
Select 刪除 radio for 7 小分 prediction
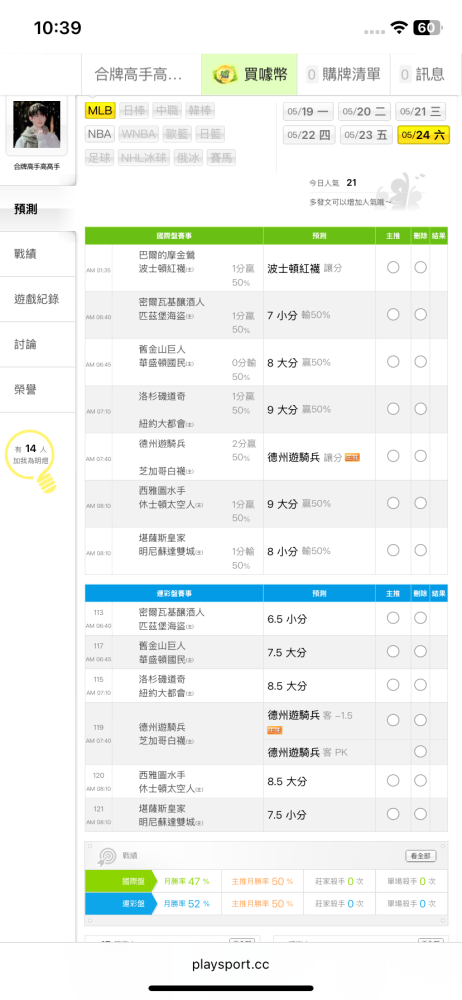420,314
